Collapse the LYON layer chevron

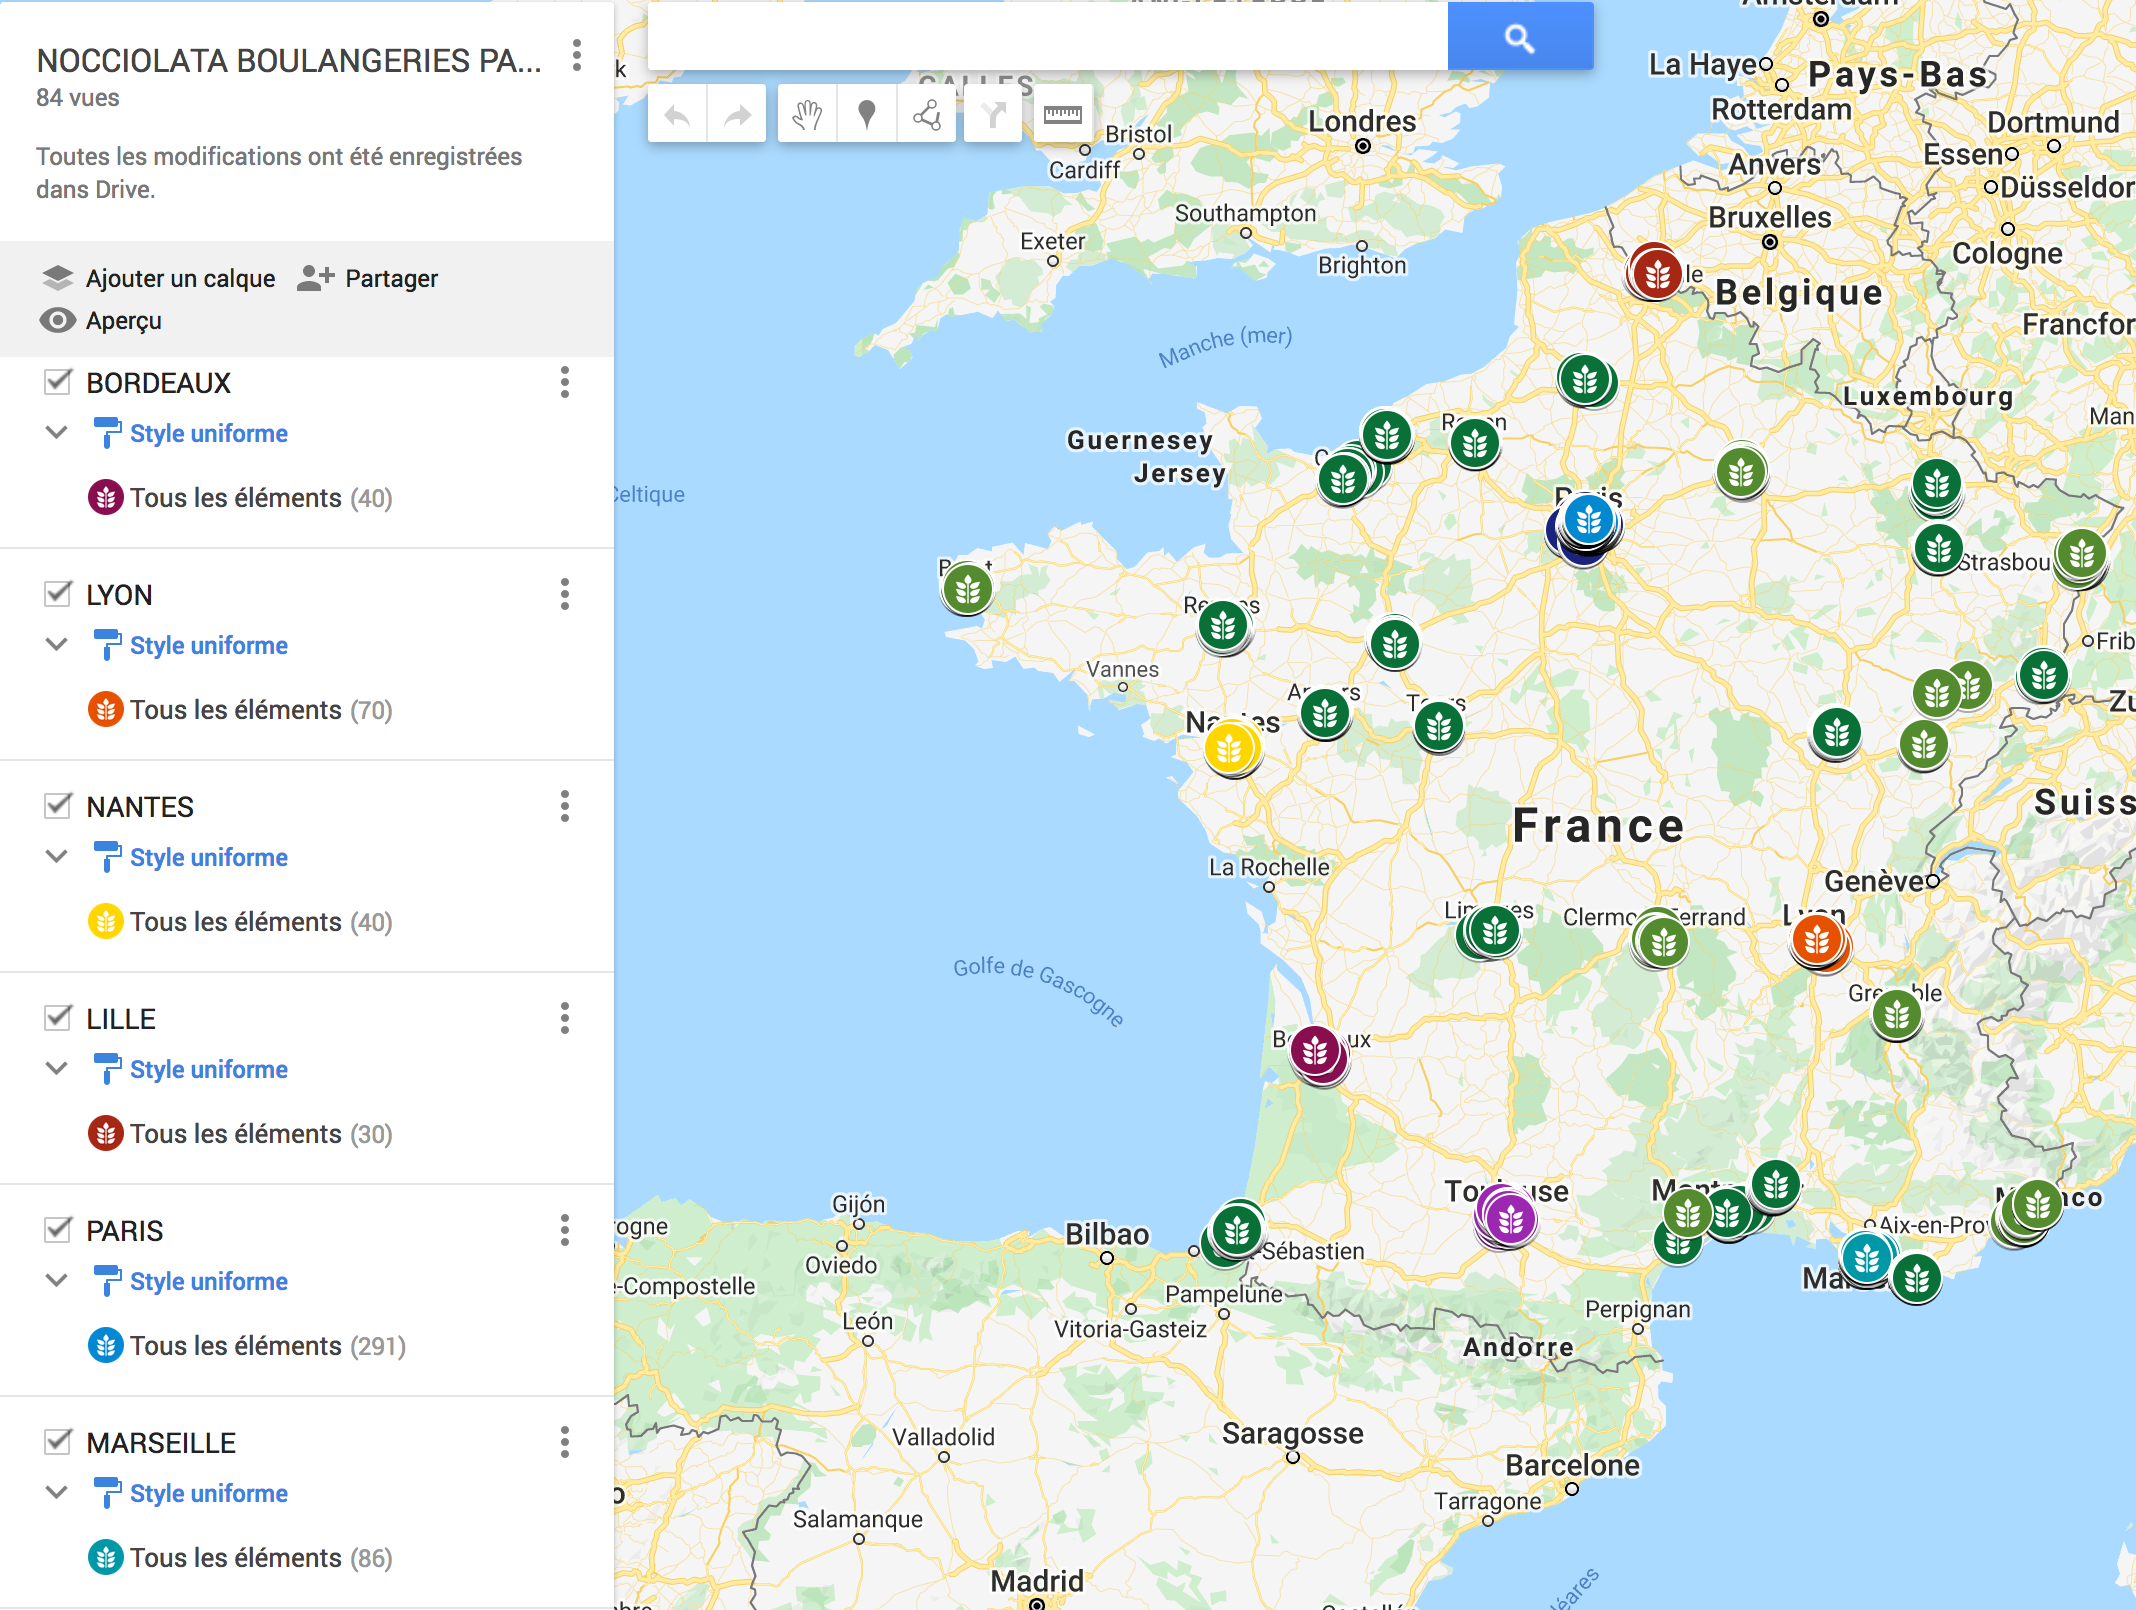[57, 644]
